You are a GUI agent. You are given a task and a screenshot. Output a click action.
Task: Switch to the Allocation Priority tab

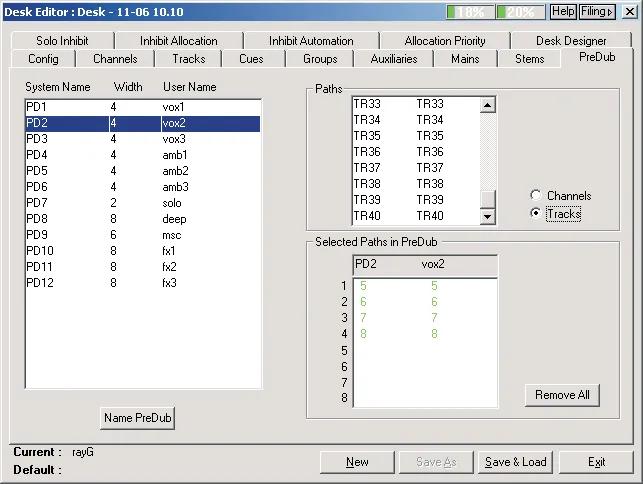pos(445,41)
